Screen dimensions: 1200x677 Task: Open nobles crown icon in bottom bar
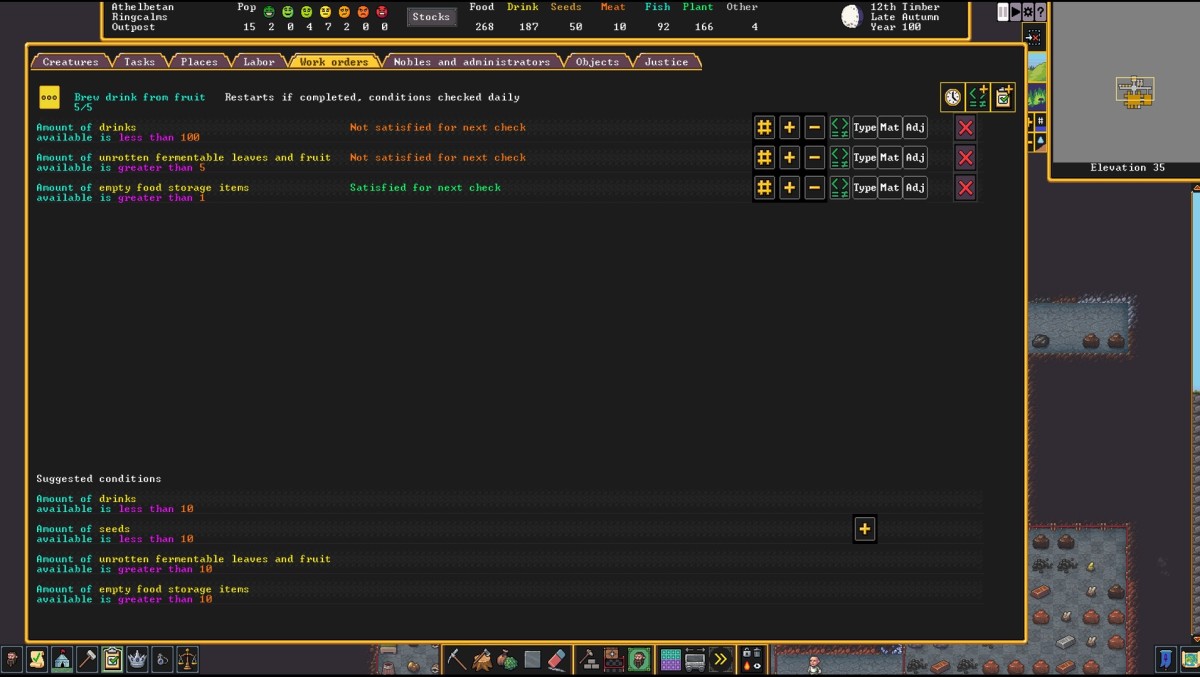click(137, 659)
